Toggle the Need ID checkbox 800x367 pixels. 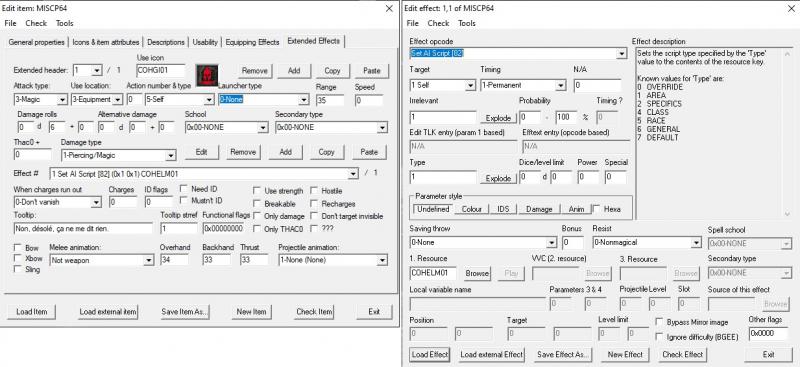tap(184, 189)
